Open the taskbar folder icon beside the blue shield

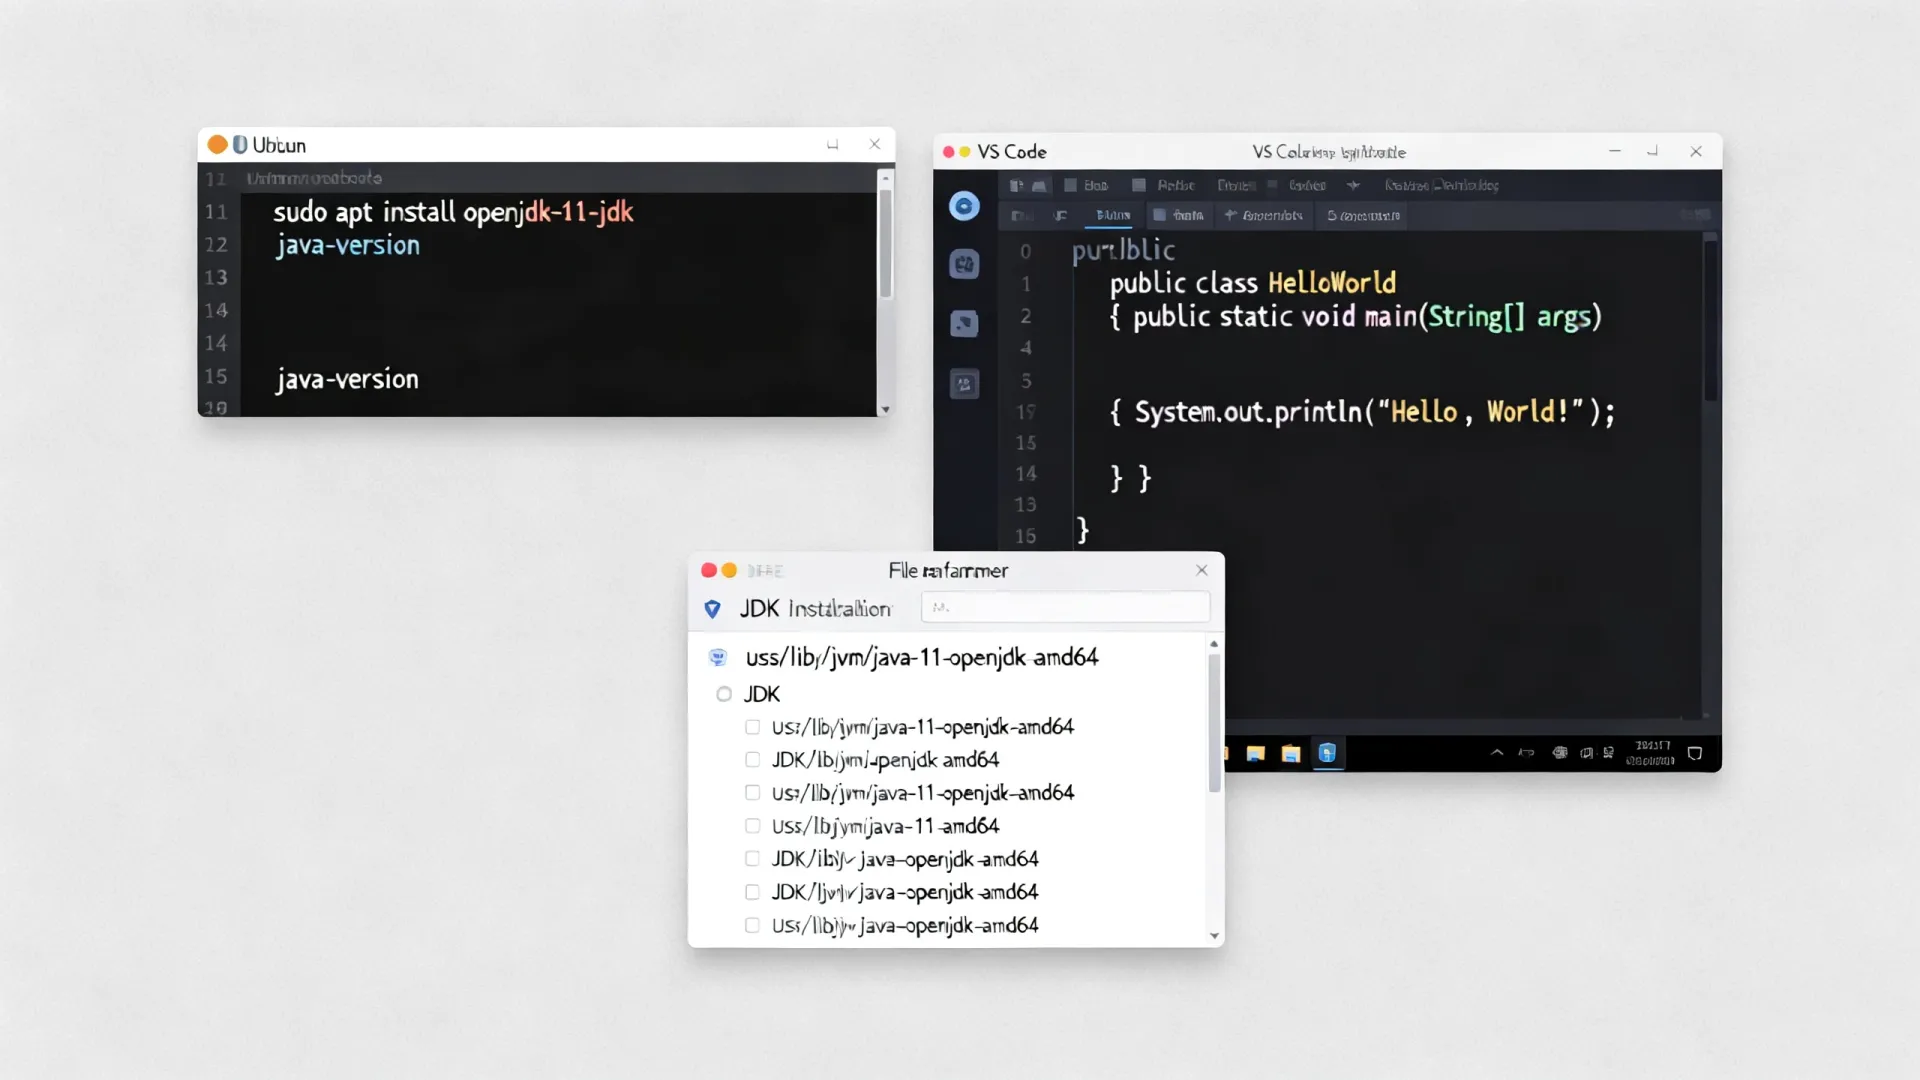coord(1291,753)
